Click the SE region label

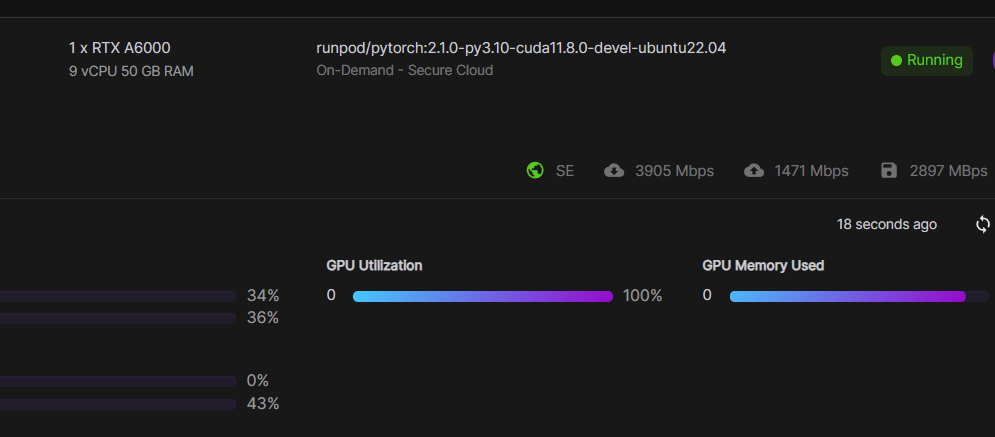click(565, 171)
